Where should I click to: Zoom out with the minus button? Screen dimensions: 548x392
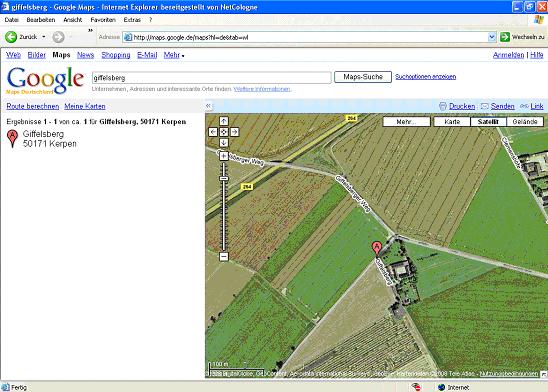tap(224, 256)
